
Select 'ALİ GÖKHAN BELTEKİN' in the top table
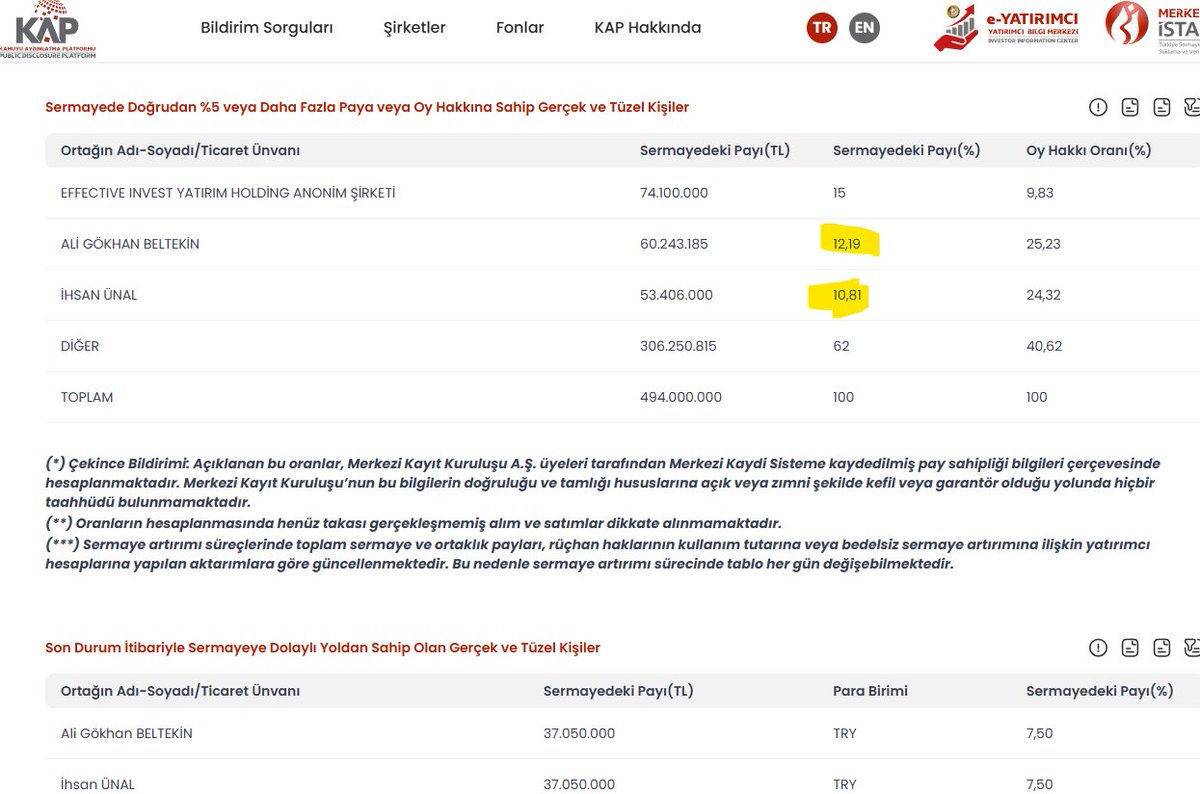click(x=130, y=244)
